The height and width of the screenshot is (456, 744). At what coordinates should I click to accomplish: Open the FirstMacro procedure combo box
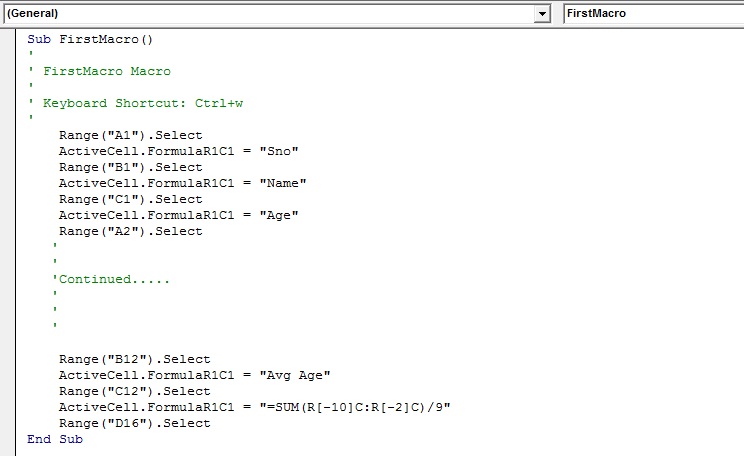pos(654,13)
